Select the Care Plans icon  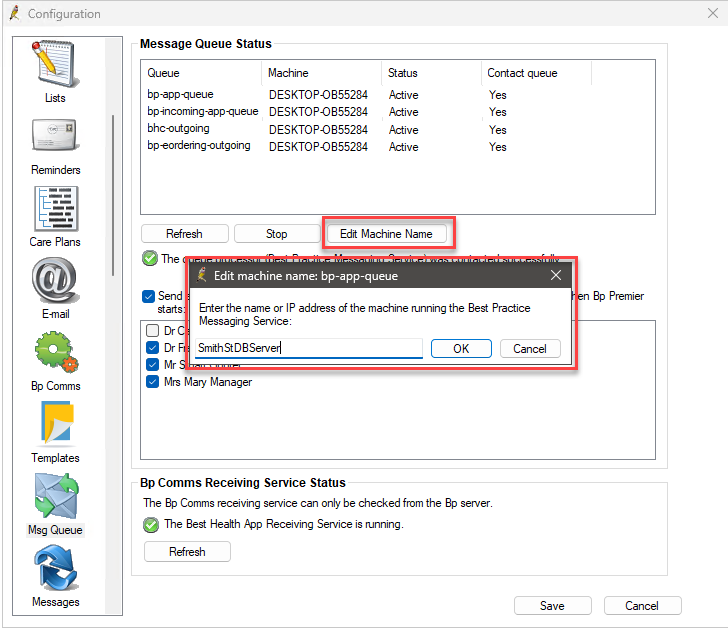pos(55,209)
